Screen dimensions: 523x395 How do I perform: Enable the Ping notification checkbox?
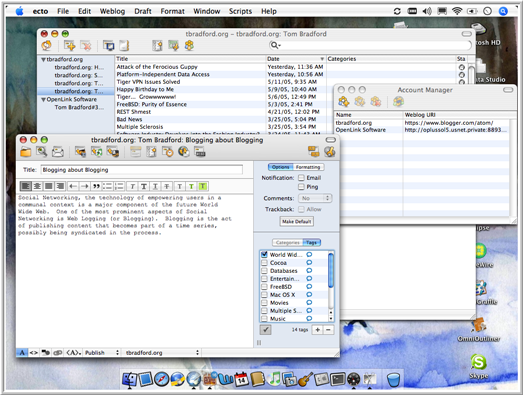(301, 186)
